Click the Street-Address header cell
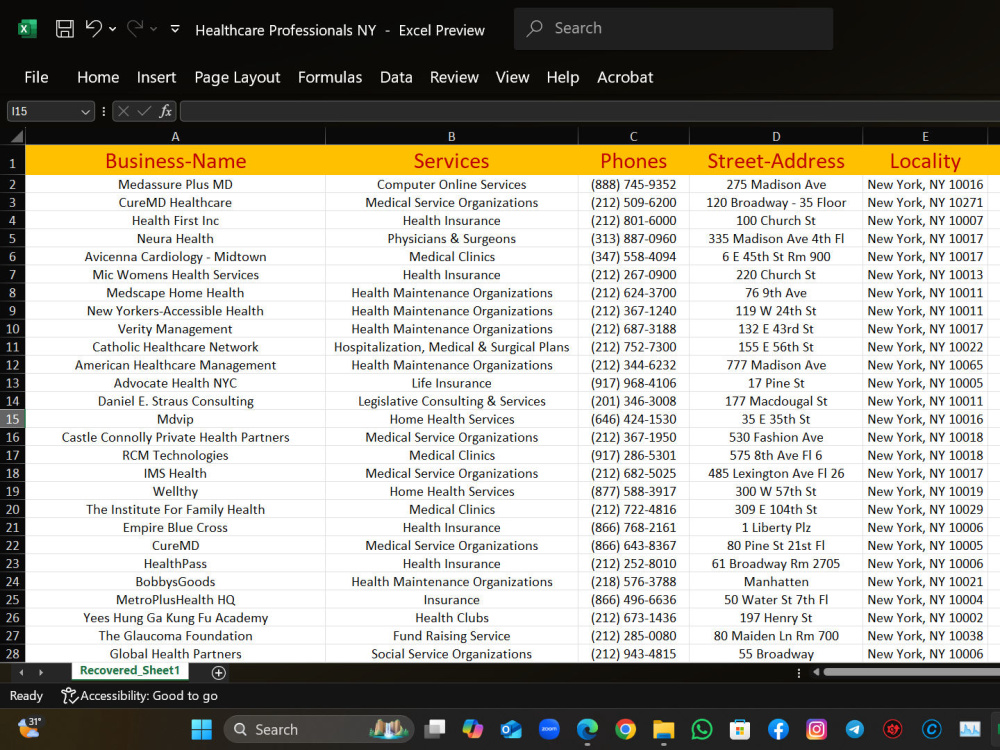 (776, 161)
